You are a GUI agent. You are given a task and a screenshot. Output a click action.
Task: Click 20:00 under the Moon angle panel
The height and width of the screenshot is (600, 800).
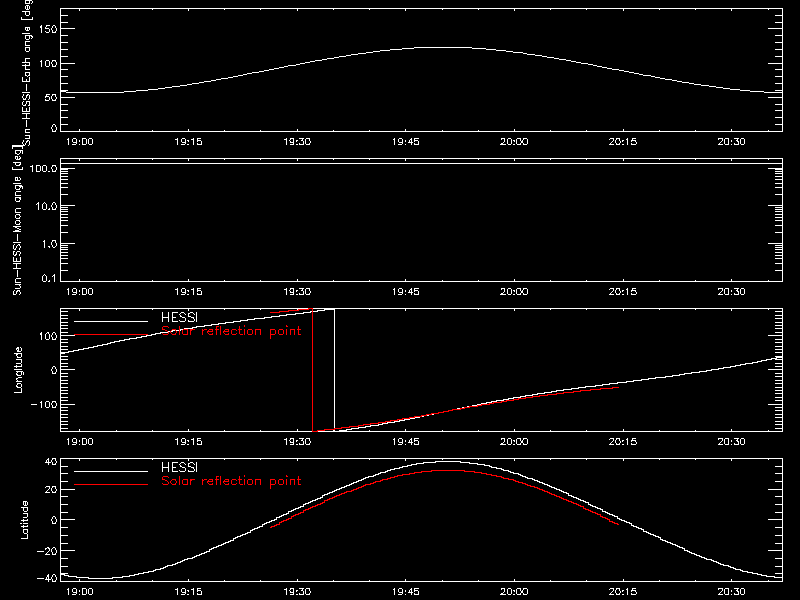click(514, 292)
